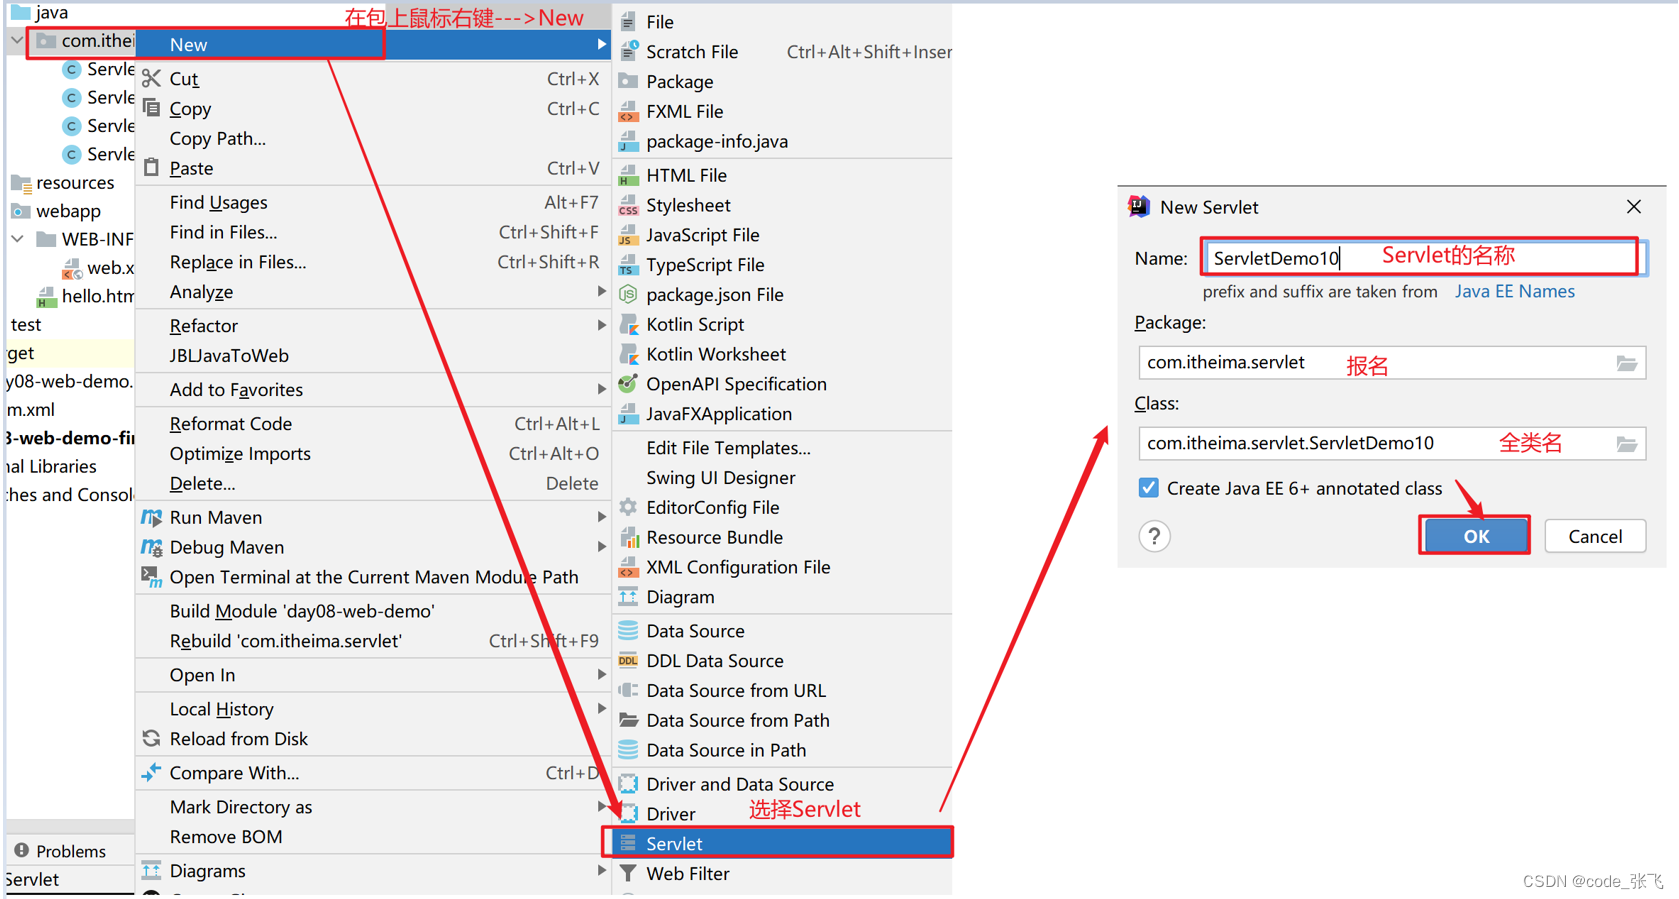The image size is (1679, 899).
Task: Click the FXML File icon
Action: (628, 111)
